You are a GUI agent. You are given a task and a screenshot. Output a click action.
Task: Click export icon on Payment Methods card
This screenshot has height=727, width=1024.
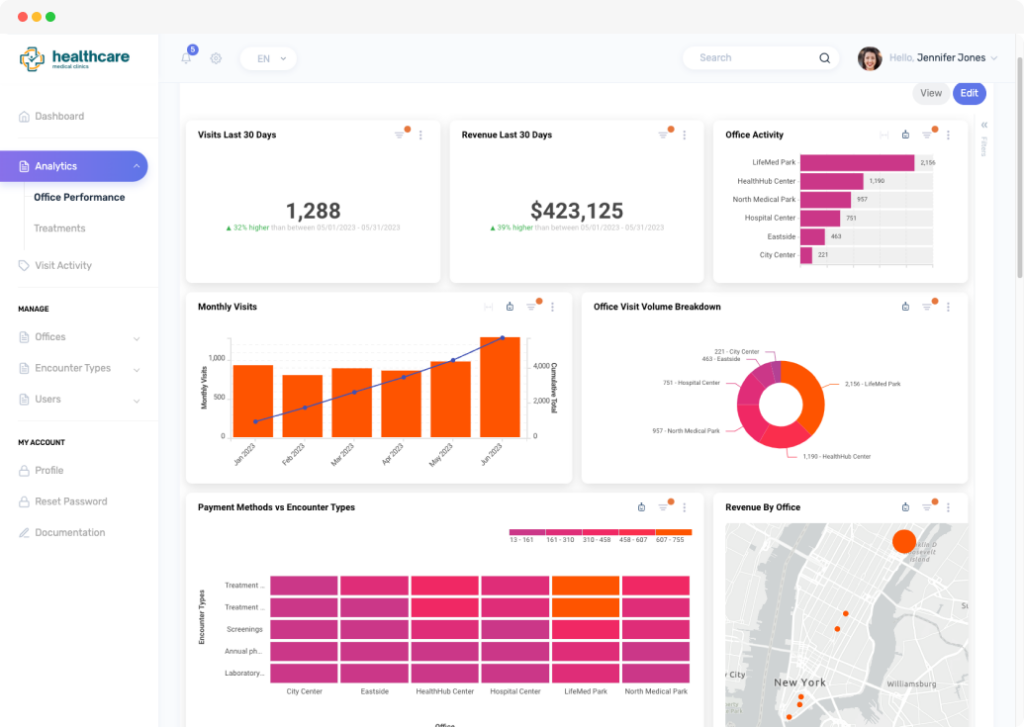[642, 507]
